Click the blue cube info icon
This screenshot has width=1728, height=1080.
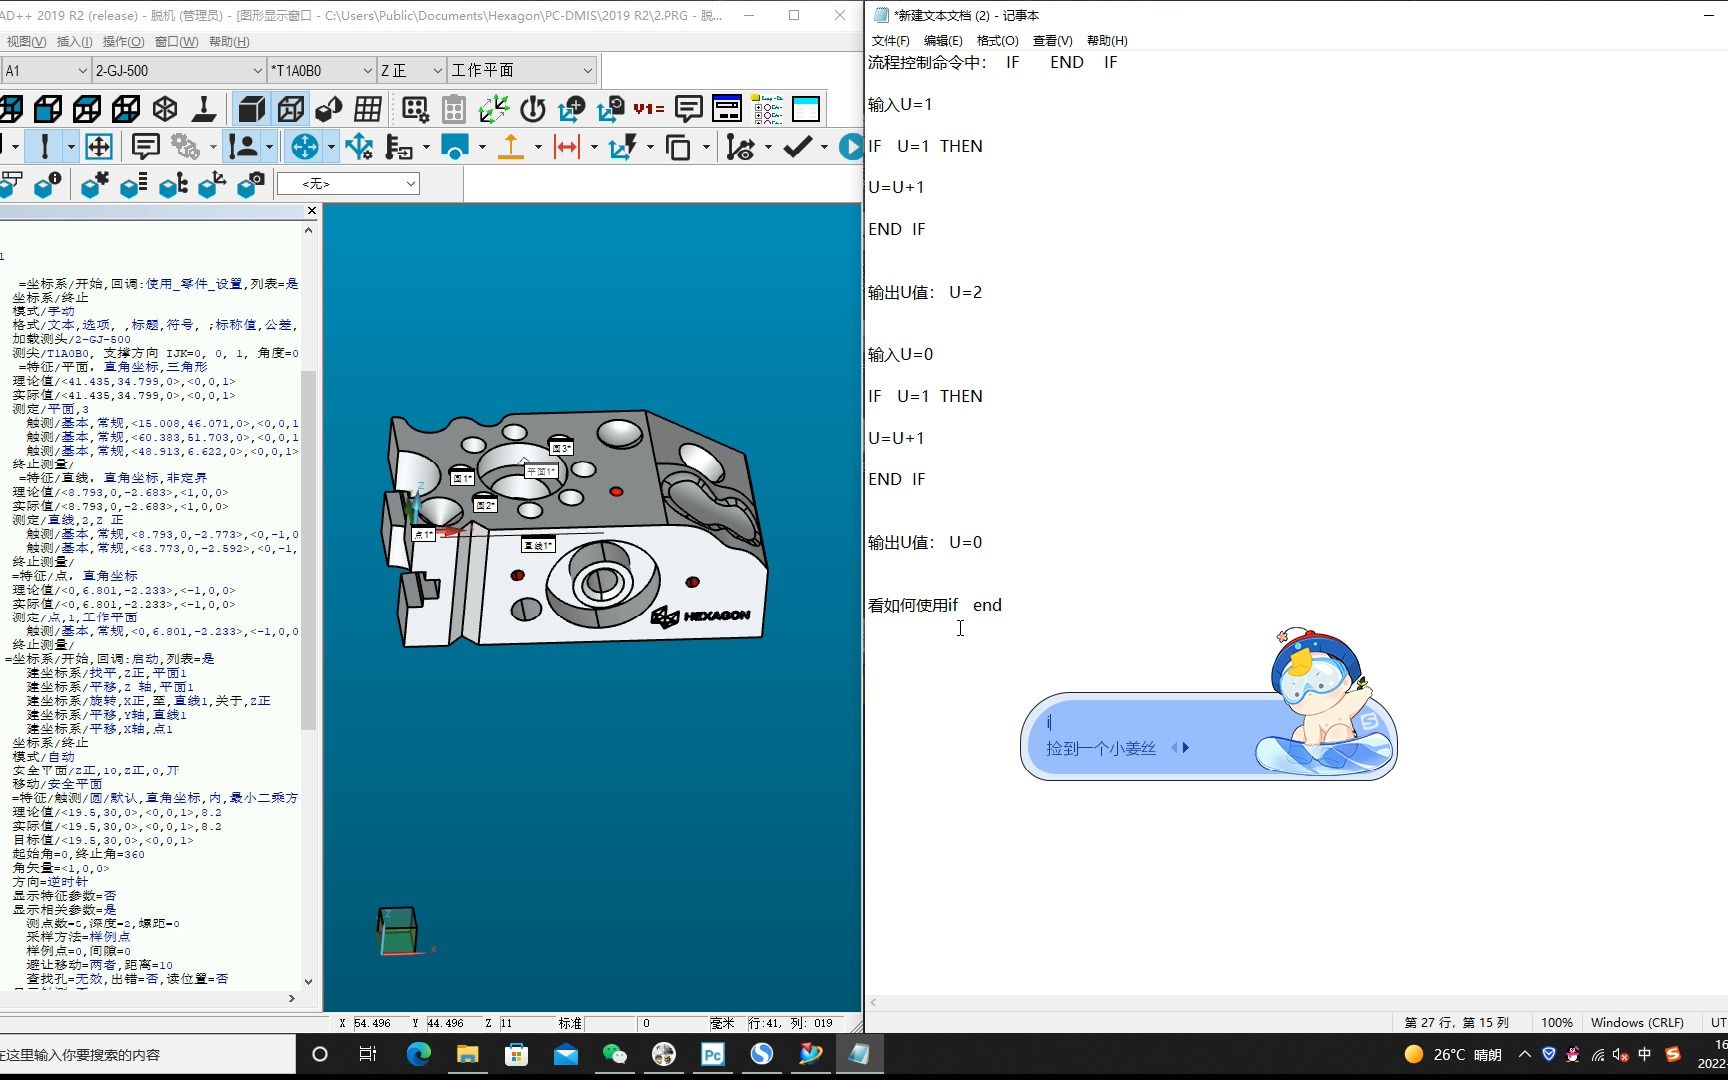(47, 184)
